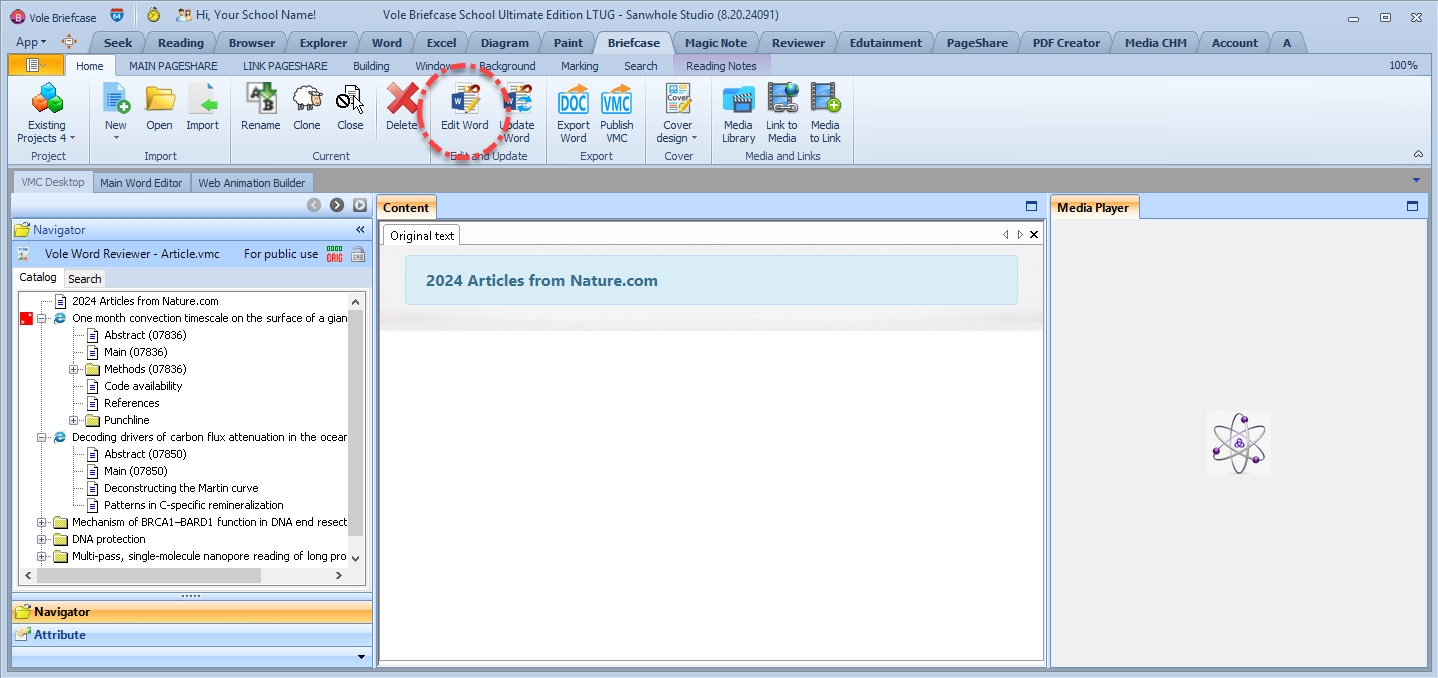The width and height of the screenshot is (1438, 678).
Task: Click the Clone sheep icon
Action: coord(307,101)
